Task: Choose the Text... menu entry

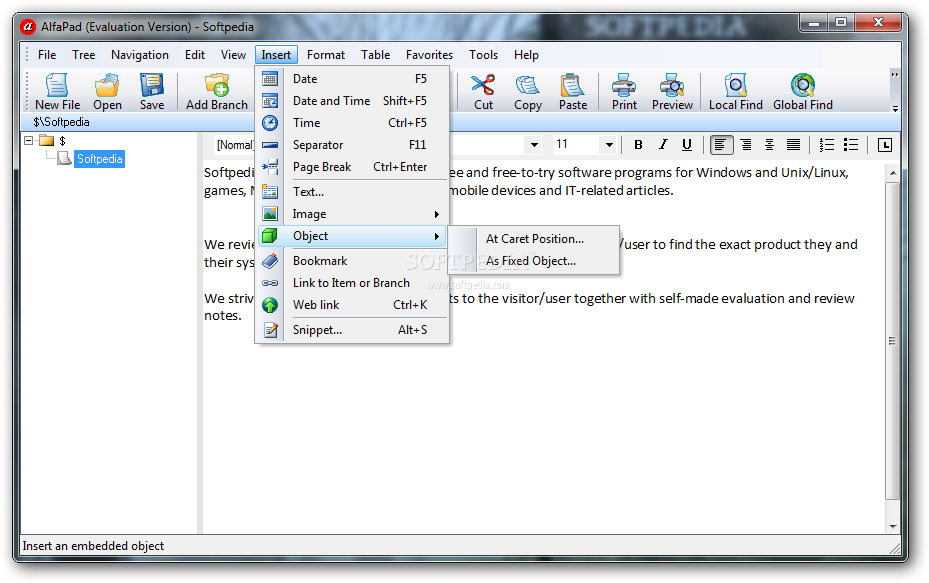Action: coord(353,191)
